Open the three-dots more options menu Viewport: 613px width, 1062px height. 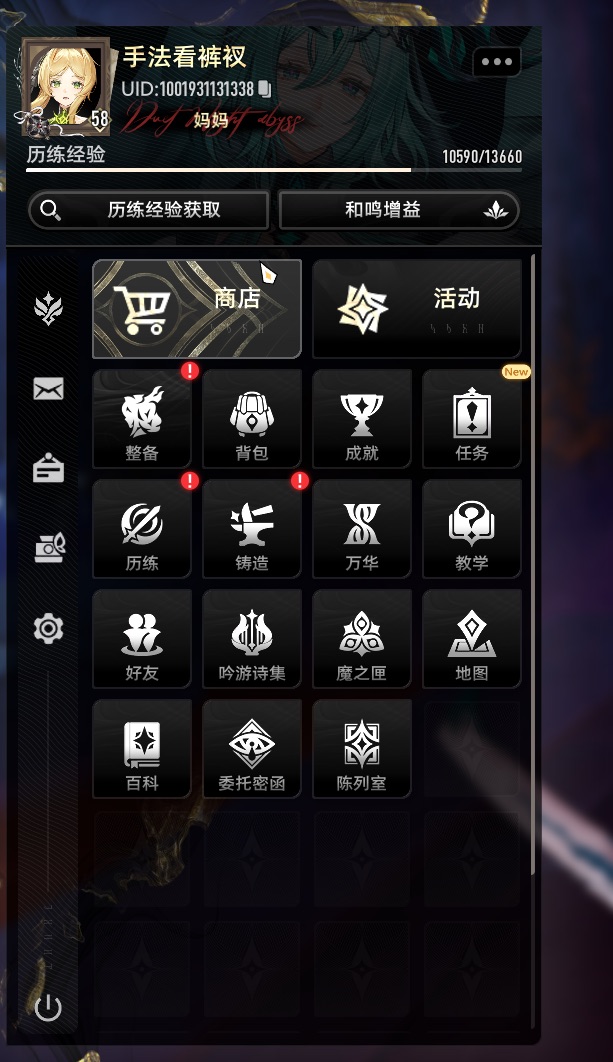click(496, 62)
